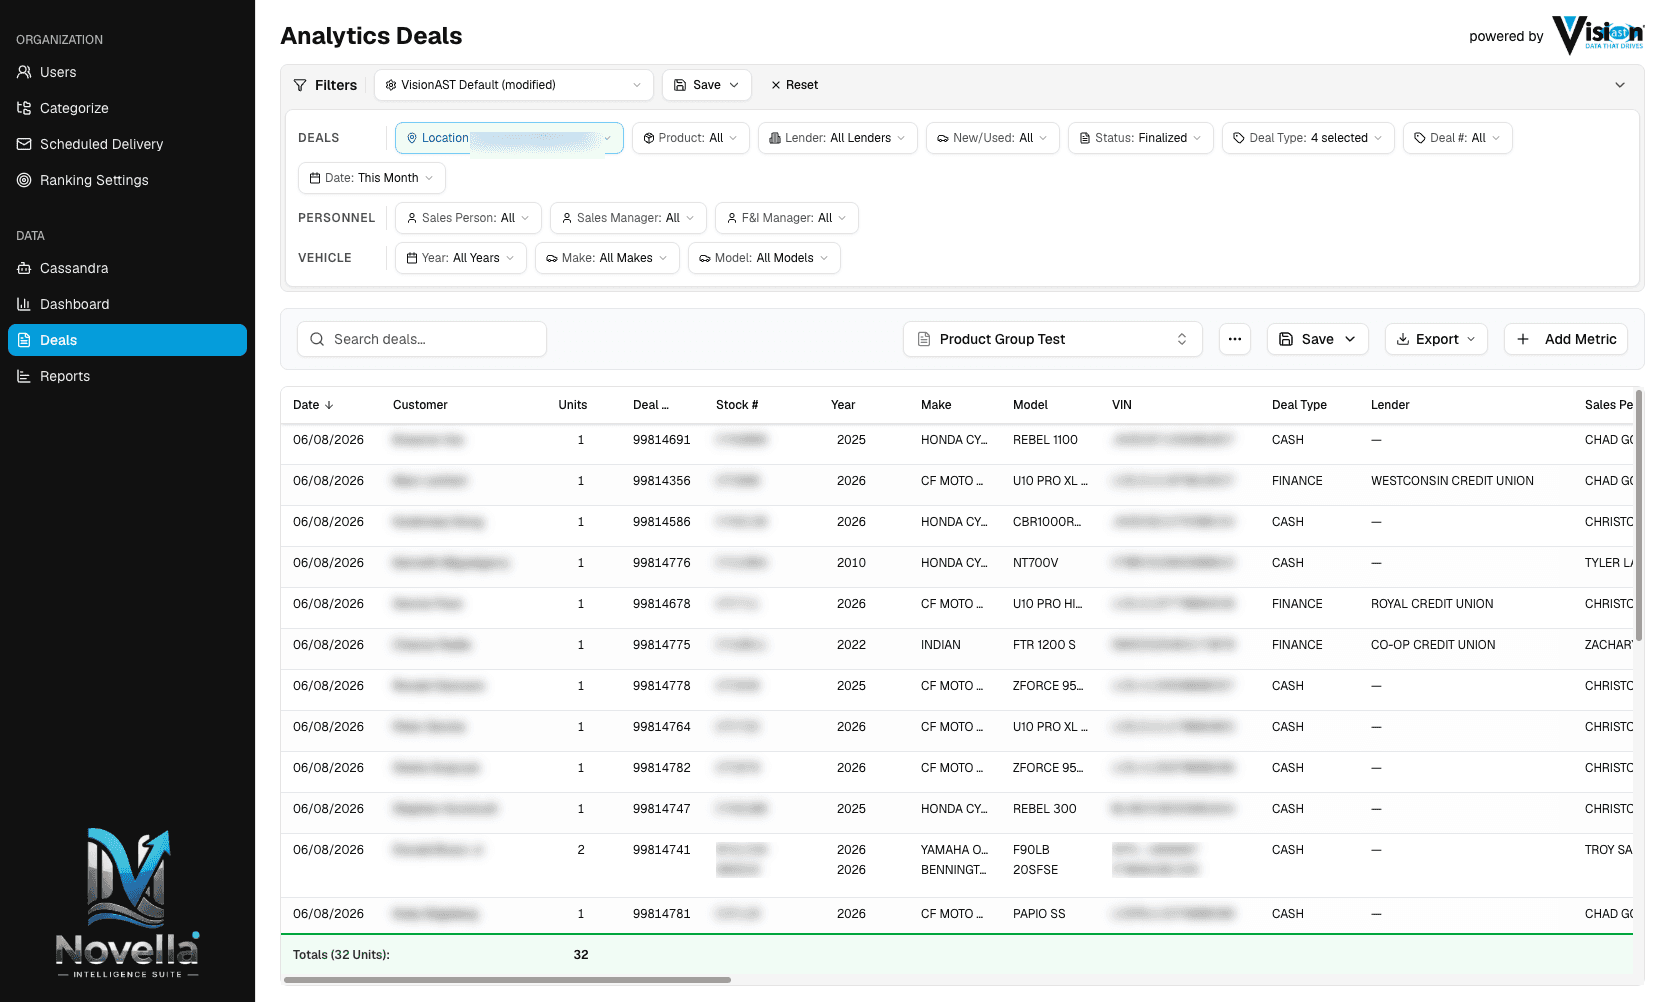This screenshot has height=1002, width=1680.
Task: Open the Product Group Test view selector
Action: pos(1052,339)
